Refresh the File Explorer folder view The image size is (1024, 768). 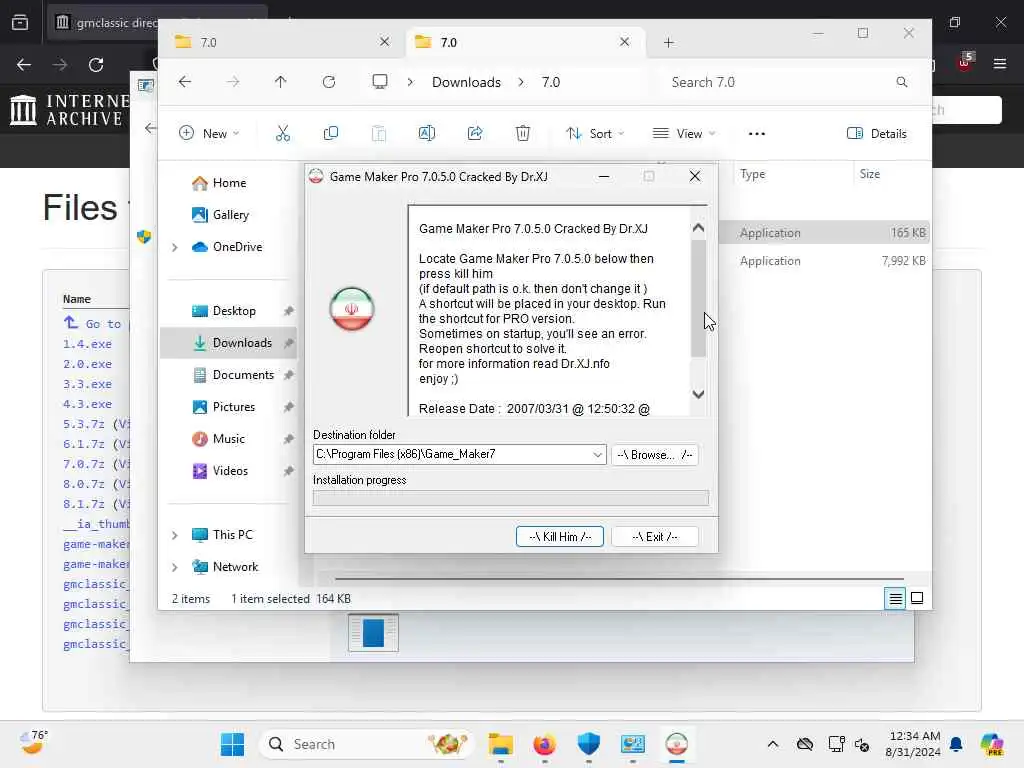pyautogui.click(x=328, y=82)
